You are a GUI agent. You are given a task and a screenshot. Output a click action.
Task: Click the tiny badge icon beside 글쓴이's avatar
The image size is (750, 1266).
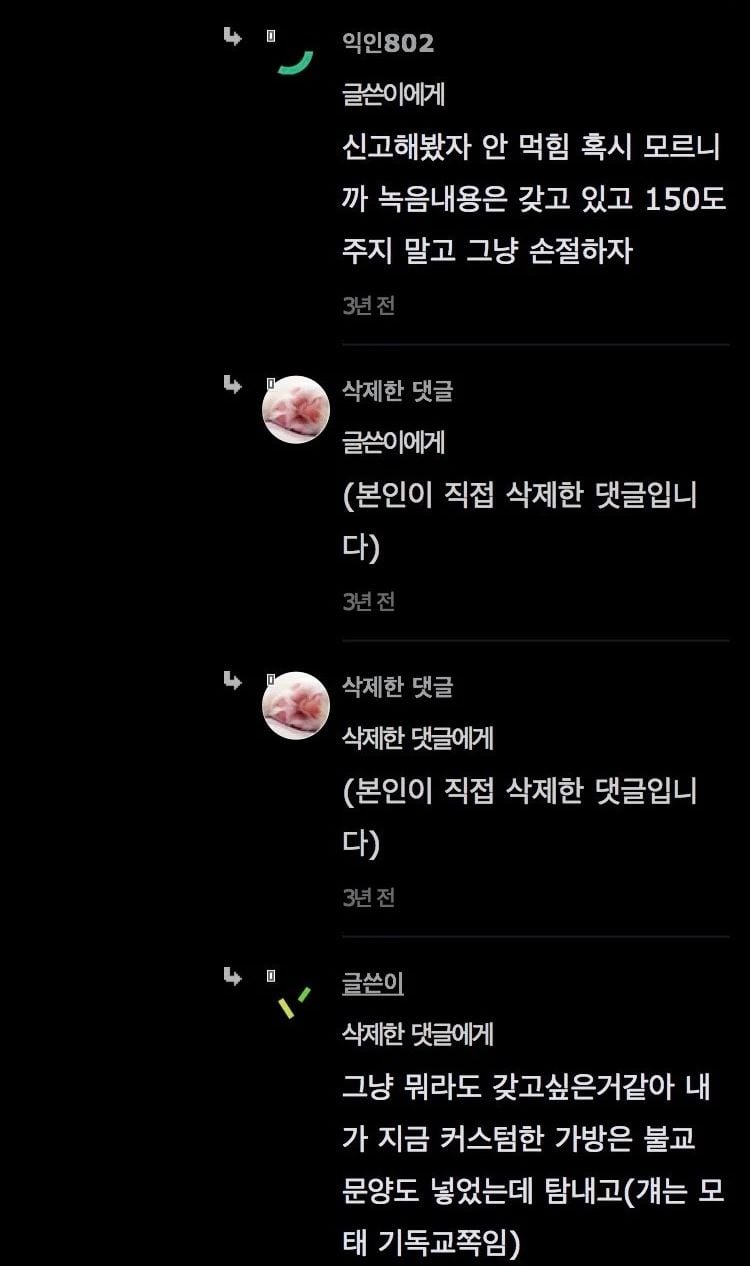tap(270, 975)
